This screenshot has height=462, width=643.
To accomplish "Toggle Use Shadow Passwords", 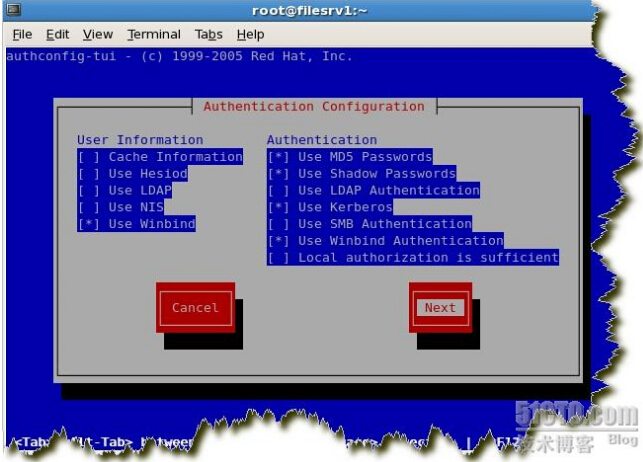I will click(362, 173).
